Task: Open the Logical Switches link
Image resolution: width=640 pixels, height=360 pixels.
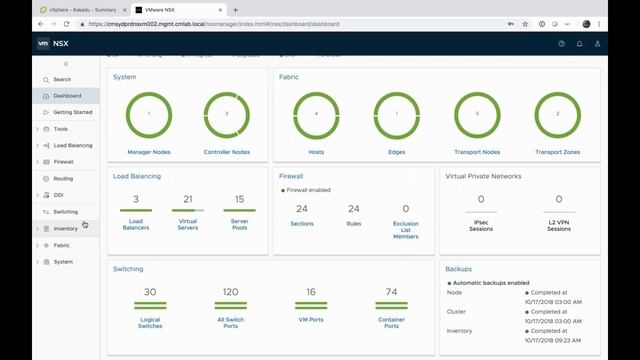Action: pyautogui.click(x=150, y=323)
